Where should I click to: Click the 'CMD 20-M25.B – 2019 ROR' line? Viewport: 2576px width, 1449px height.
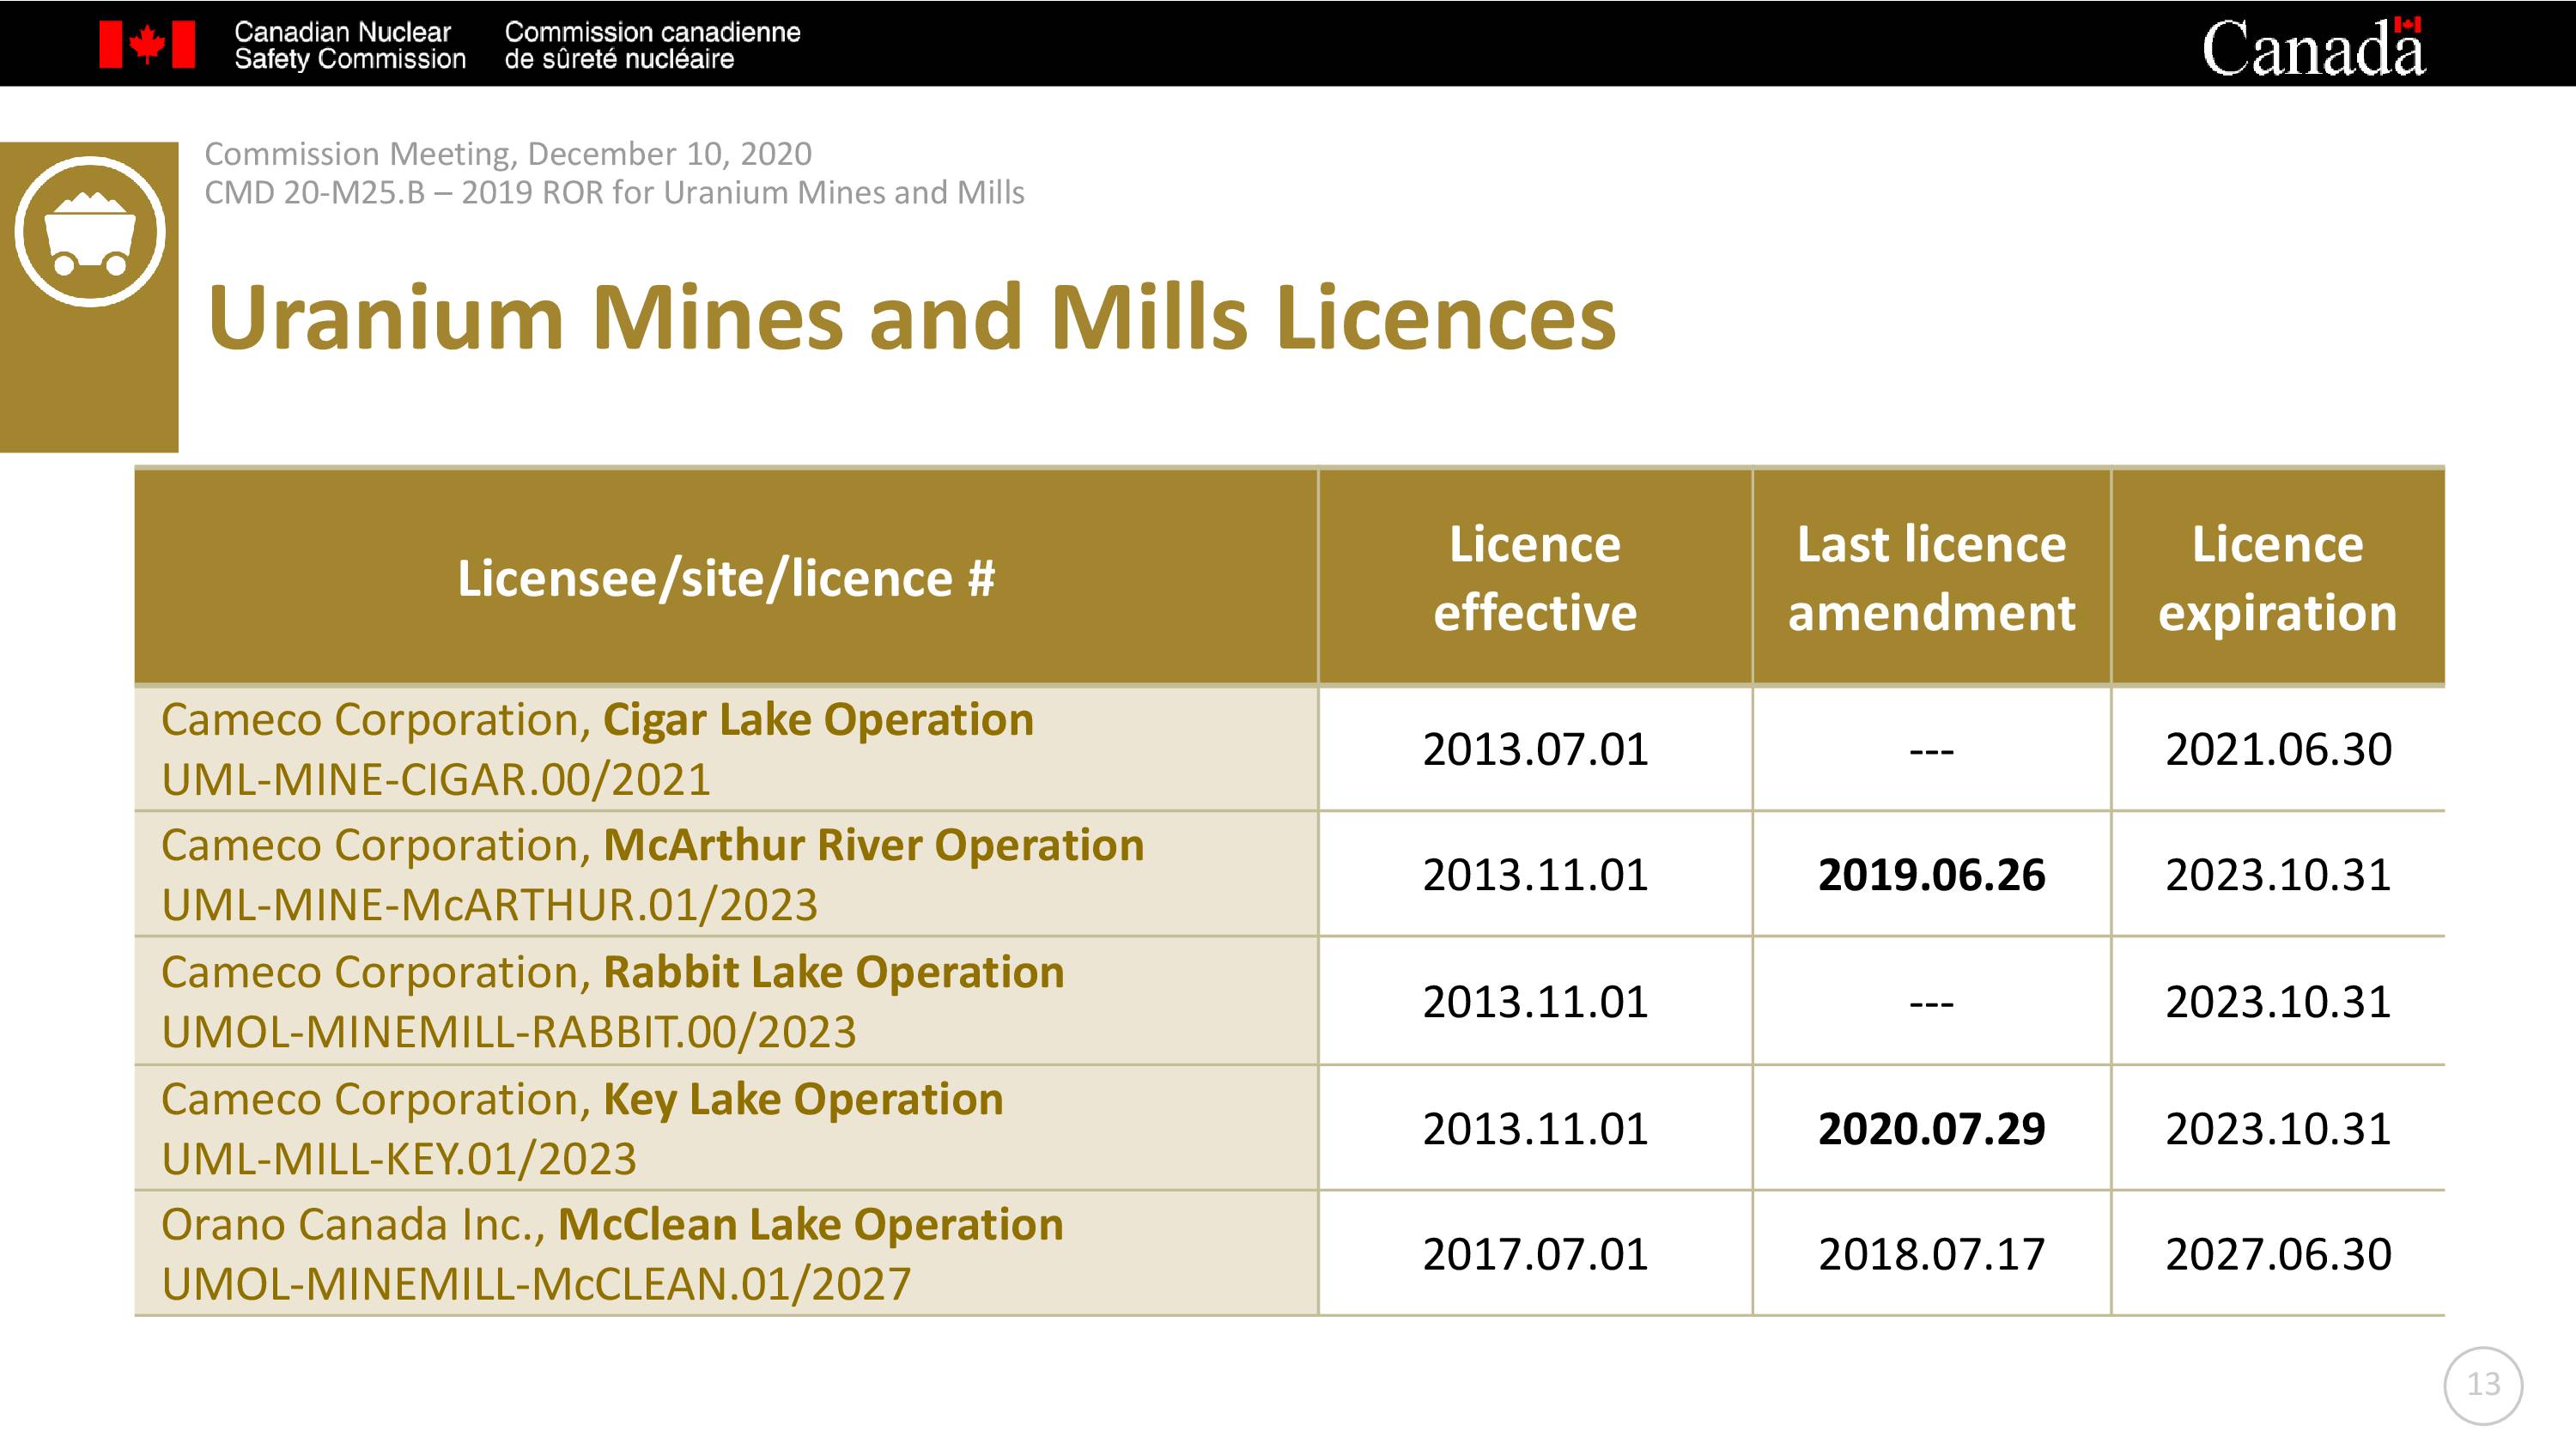point(614,192)
